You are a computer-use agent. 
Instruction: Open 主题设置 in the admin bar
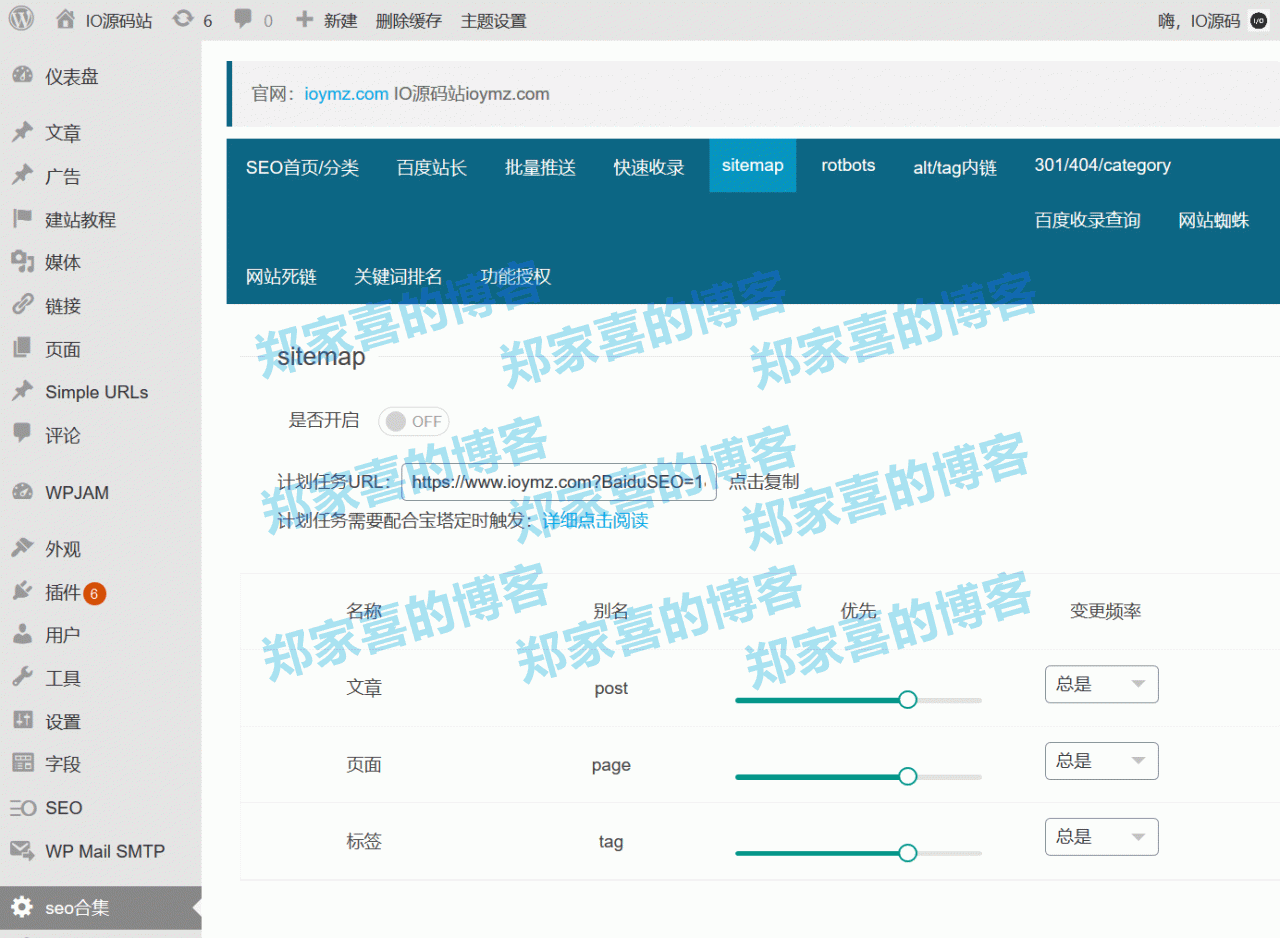(x=493, y=20)
